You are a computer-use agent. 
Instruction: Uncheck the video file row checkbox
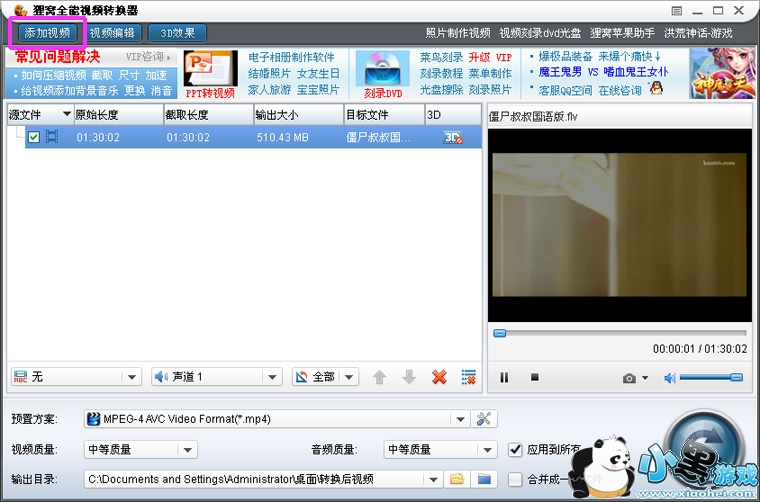point(33,137)
